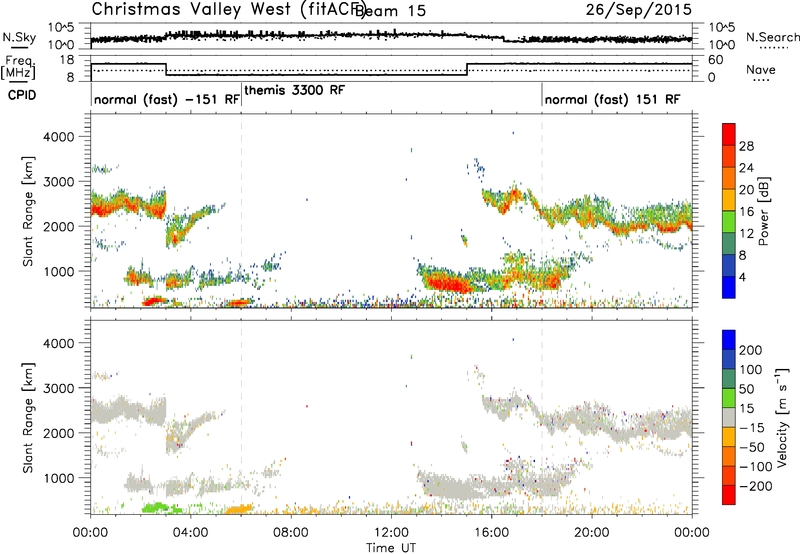Select the N.Search legend label
This screenshot has height=554, width=800.
click(x=772, y=37)
